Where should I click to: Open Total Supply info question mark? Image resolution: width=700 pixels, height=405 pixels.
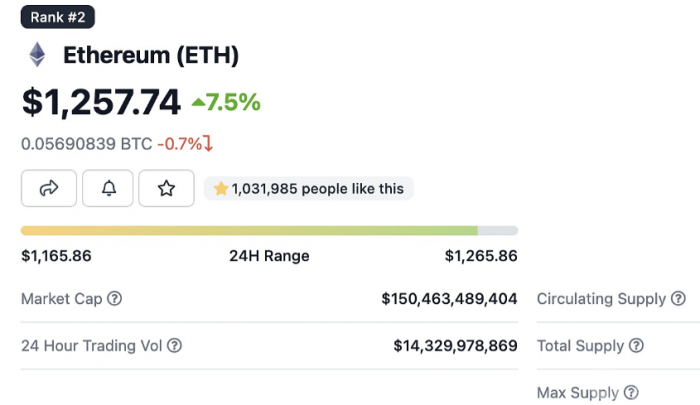(636, 345)
